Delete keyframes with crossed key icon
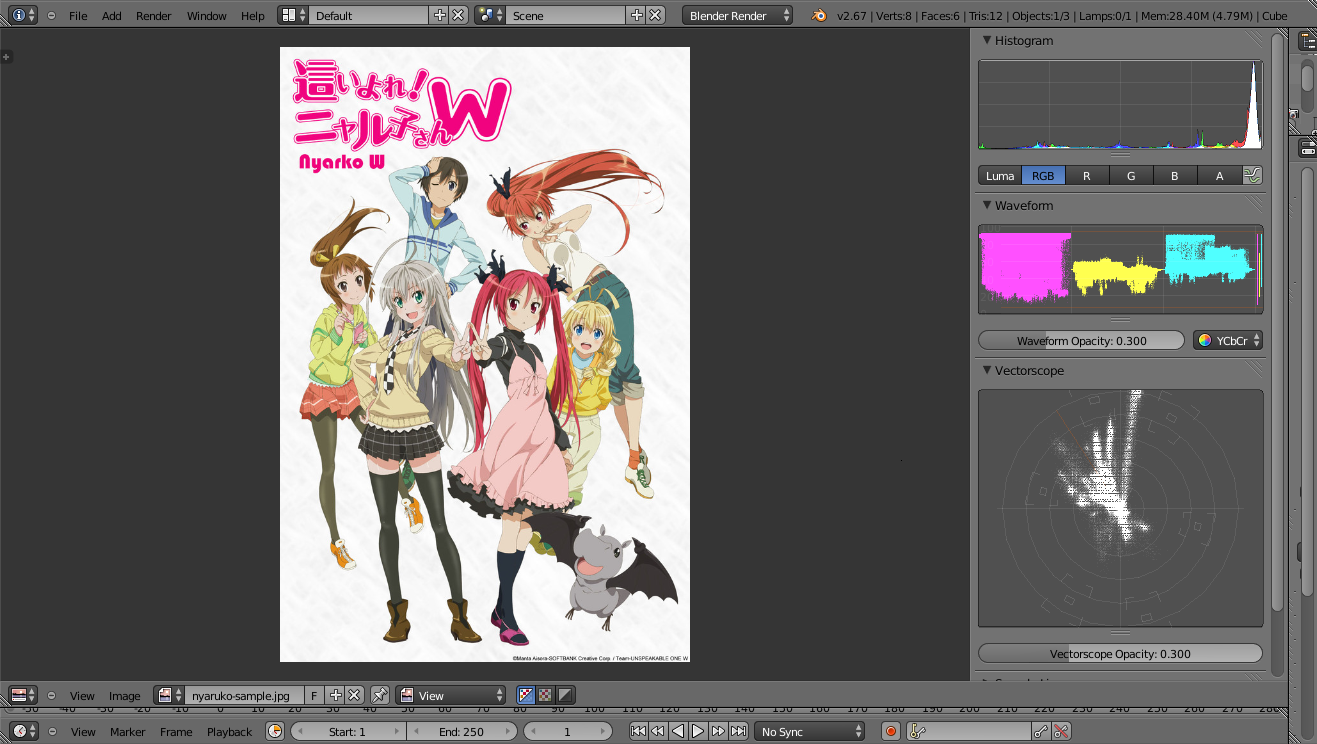 point(1062,731)
